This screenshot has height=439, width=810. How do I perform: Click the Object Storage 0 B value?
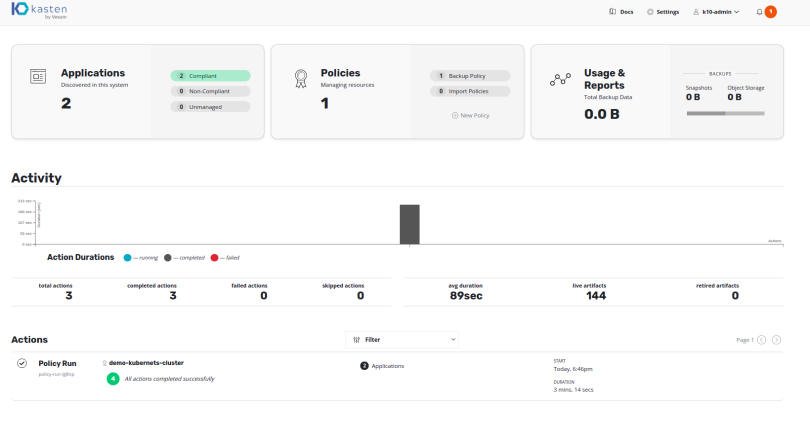tap(735, 97)
